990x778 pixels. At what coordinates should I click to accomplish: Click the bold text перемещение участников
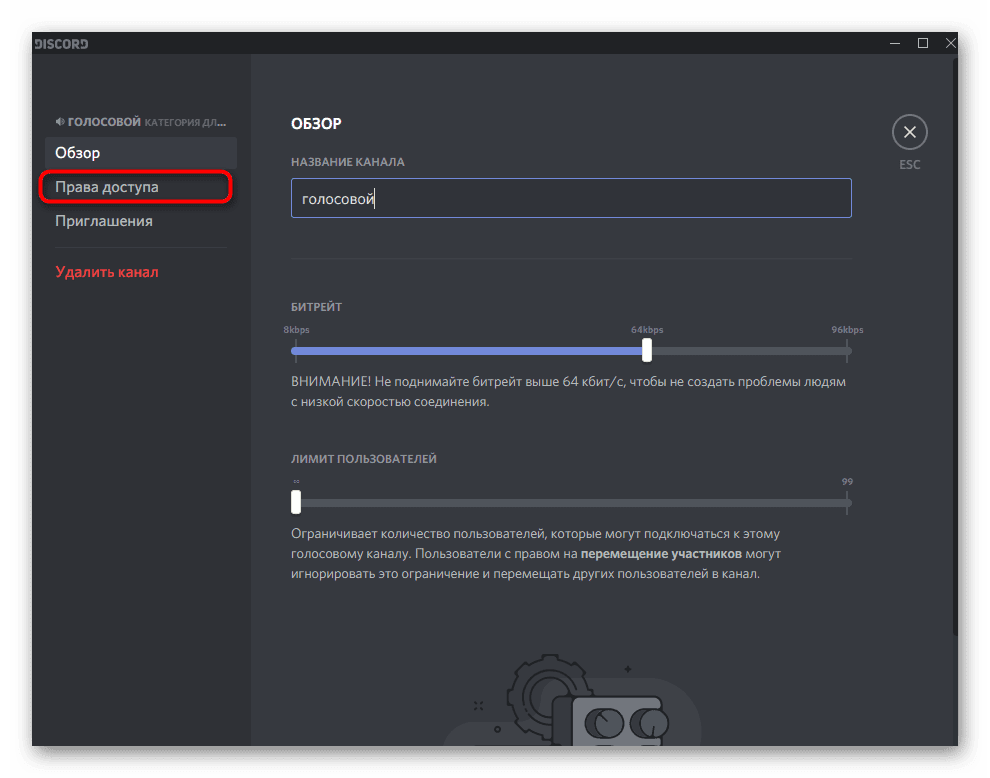tap(661, 554)
